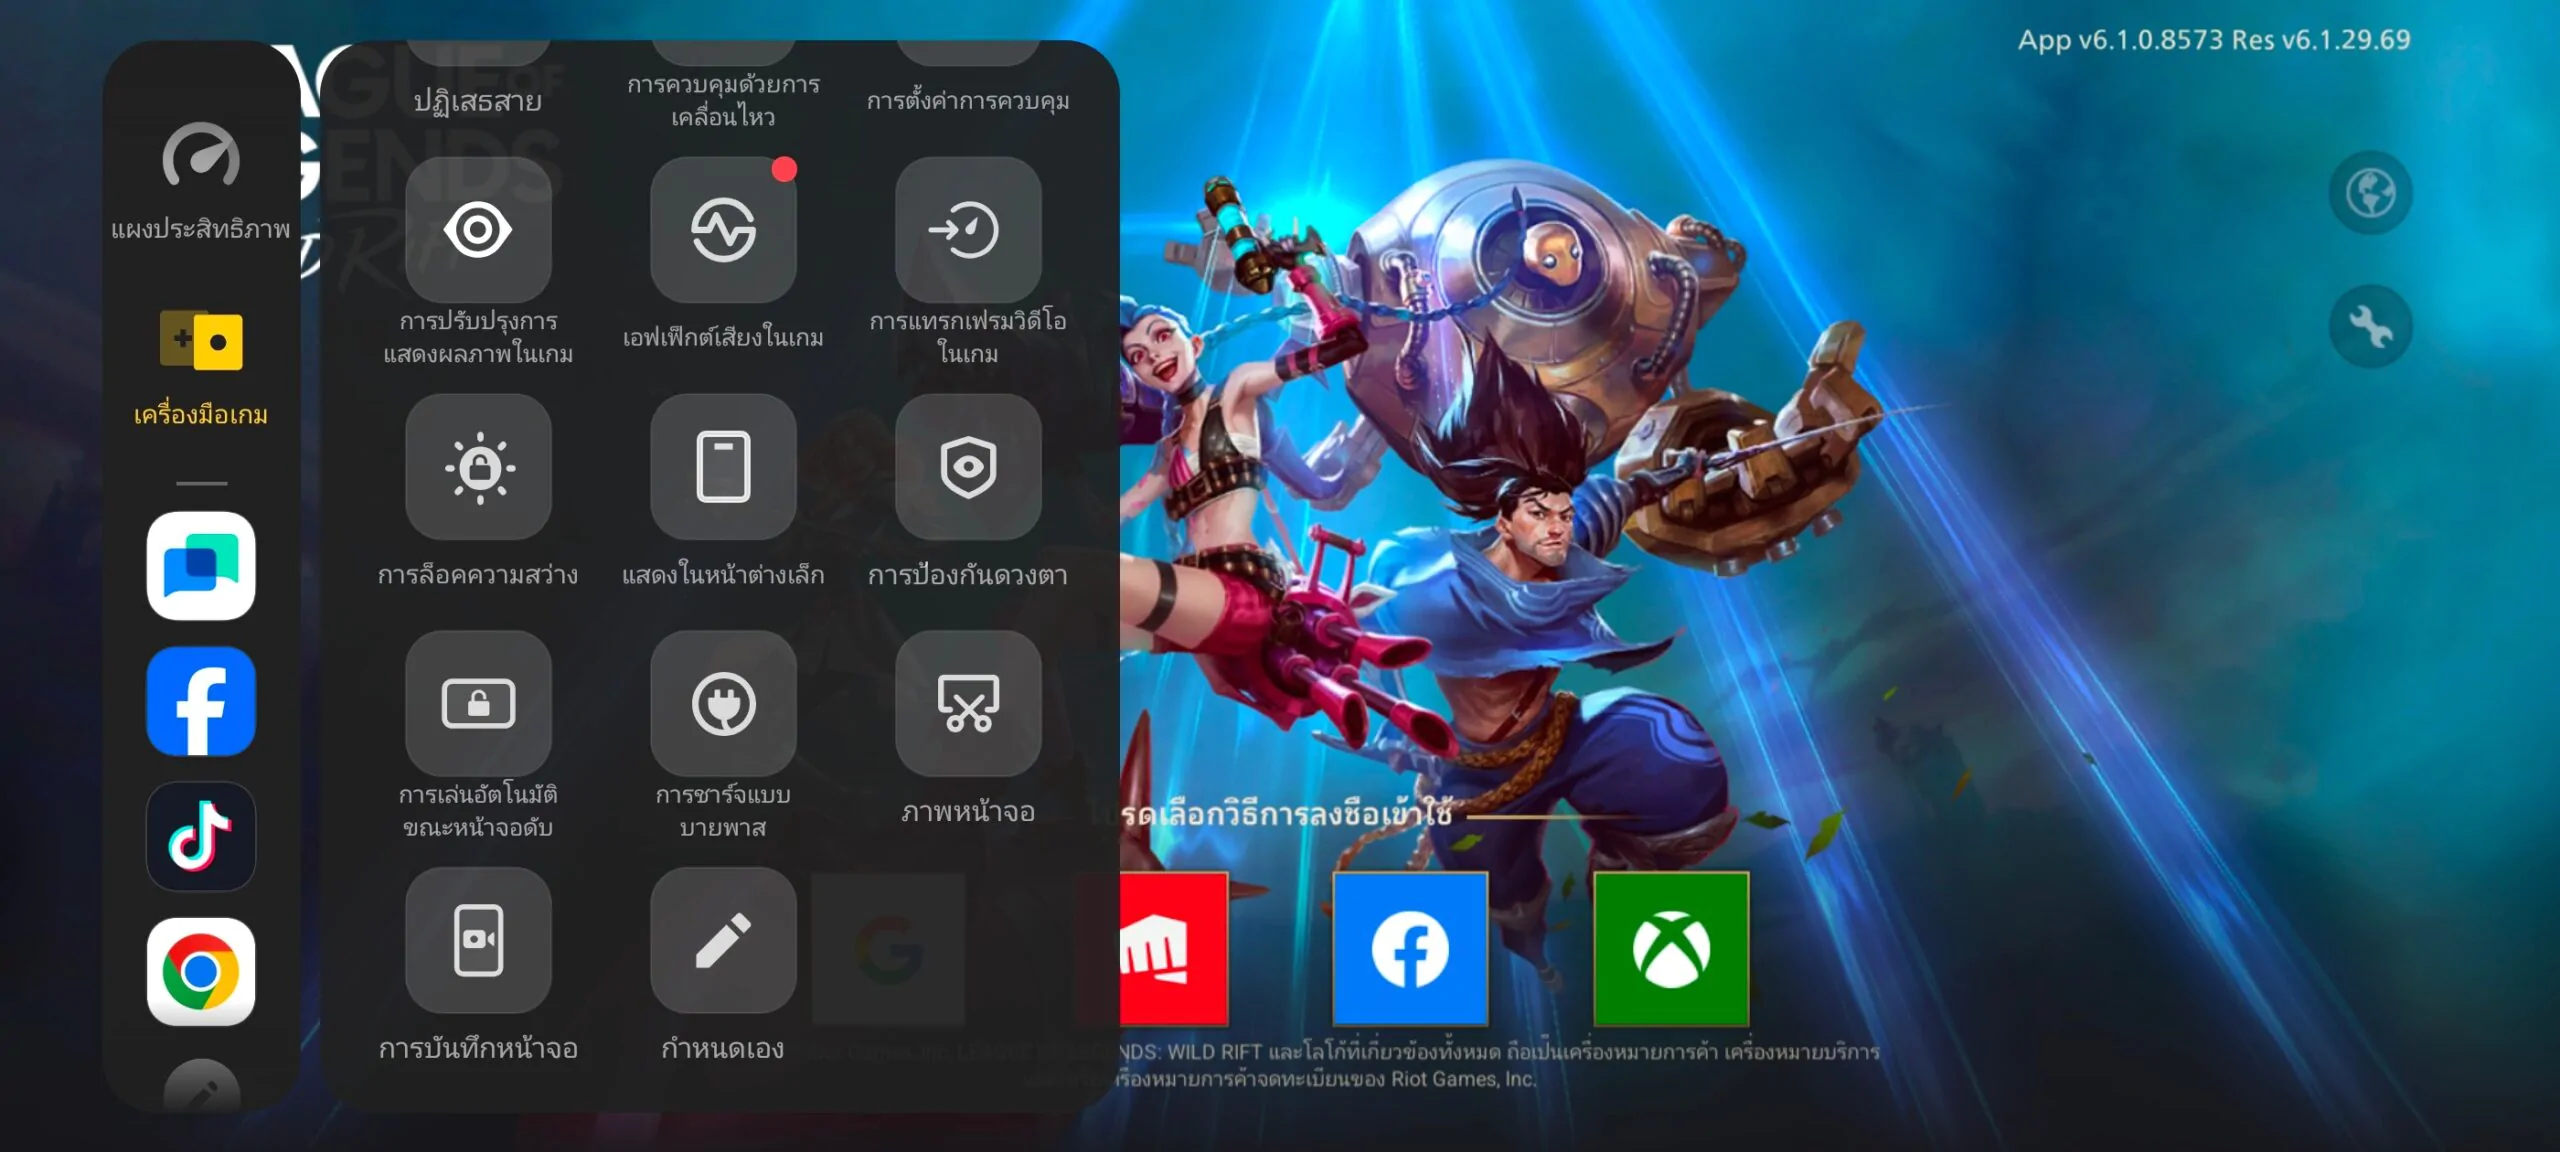Open Facebook app in sidebar
This screenshot has height=1152, width=2560.
tap(201, 701)
